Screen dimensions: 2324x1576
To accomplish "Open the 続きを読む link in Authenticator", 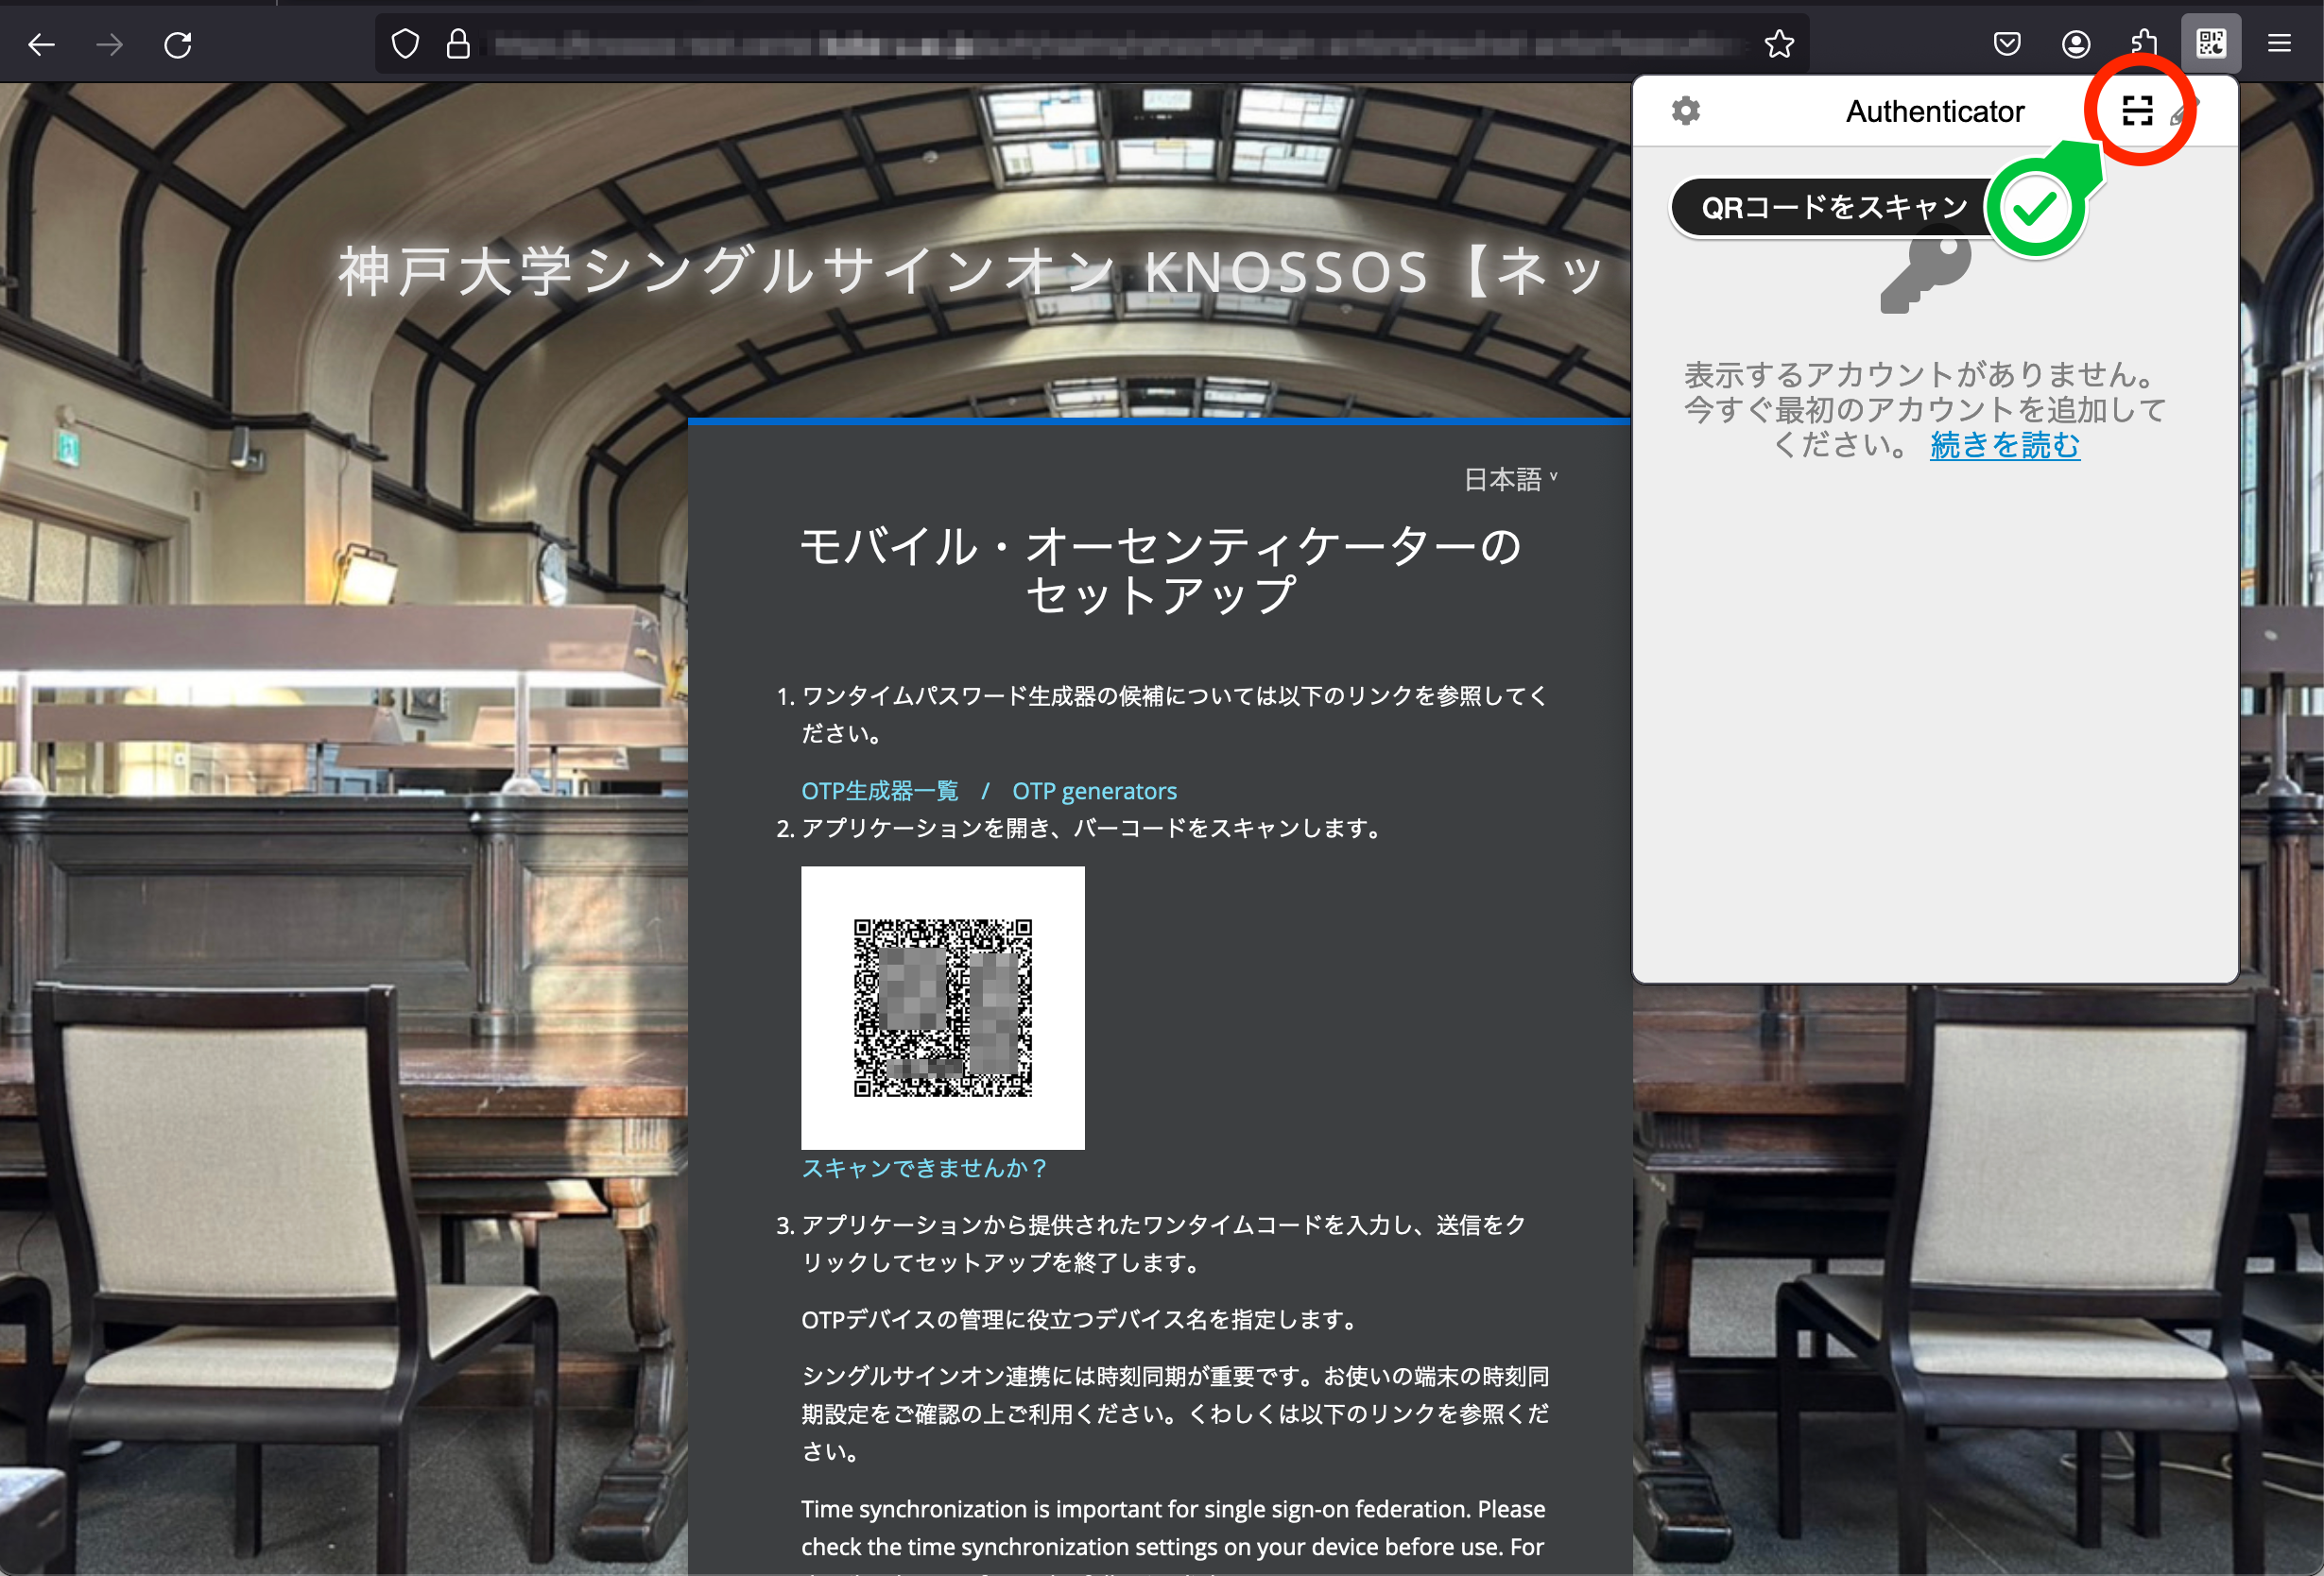I will 2004,445.
